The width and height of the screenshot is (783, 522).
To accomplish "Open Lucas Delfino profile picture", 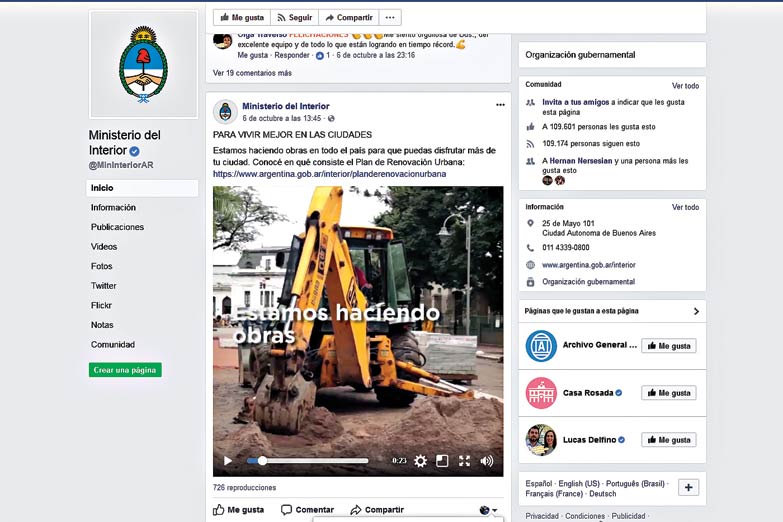I will click(541, 440).
